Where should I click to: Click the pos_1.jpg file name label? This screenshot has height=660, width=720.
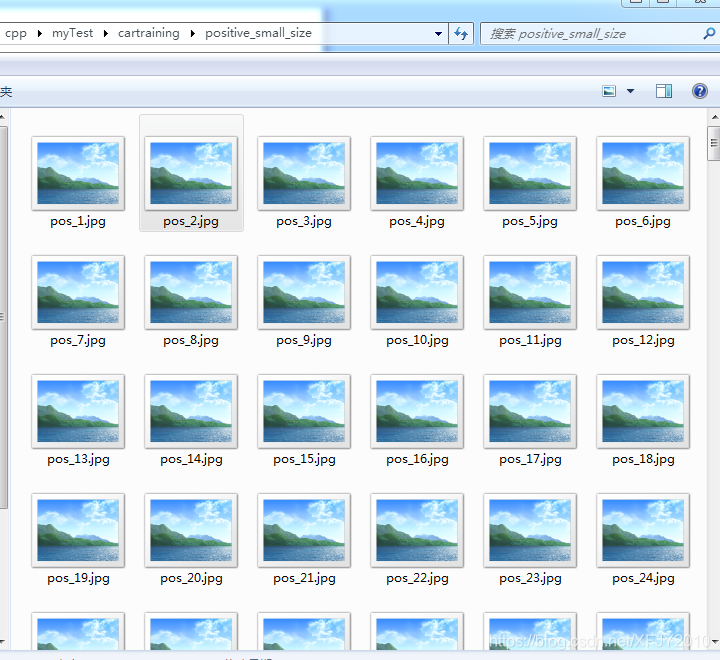78,221
